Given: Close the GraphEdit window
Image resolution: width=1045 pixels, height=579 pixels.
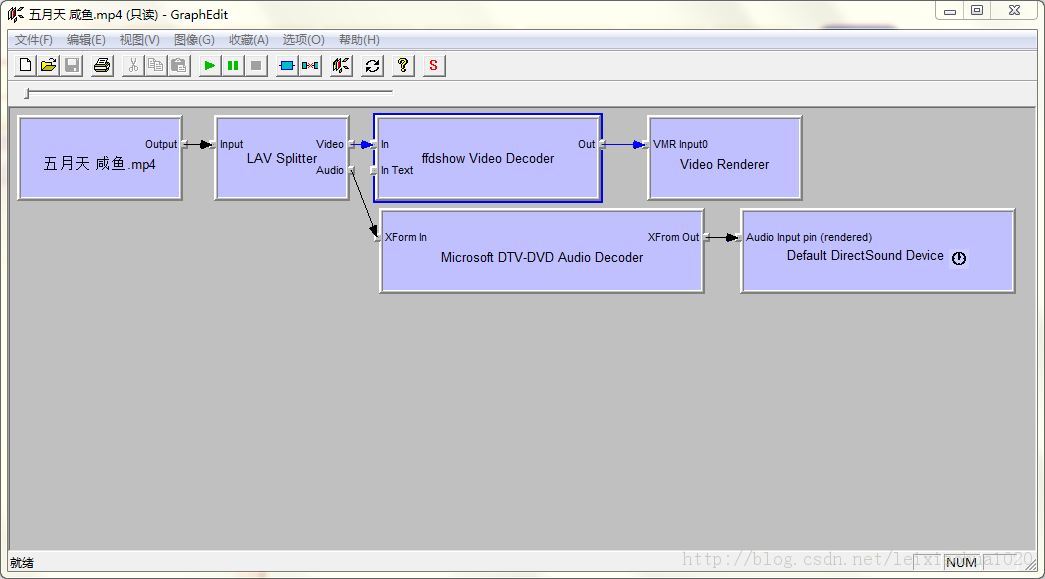Looking at the screenshot, I should (x=1014, y=11).
